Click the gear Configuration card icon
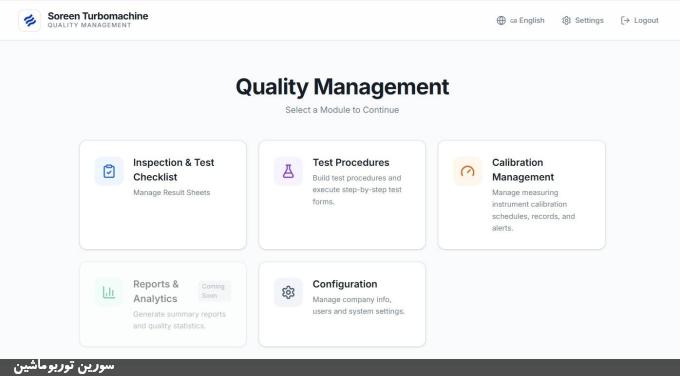The height and width of the screenshot is (376, 680). click(288, 292)
